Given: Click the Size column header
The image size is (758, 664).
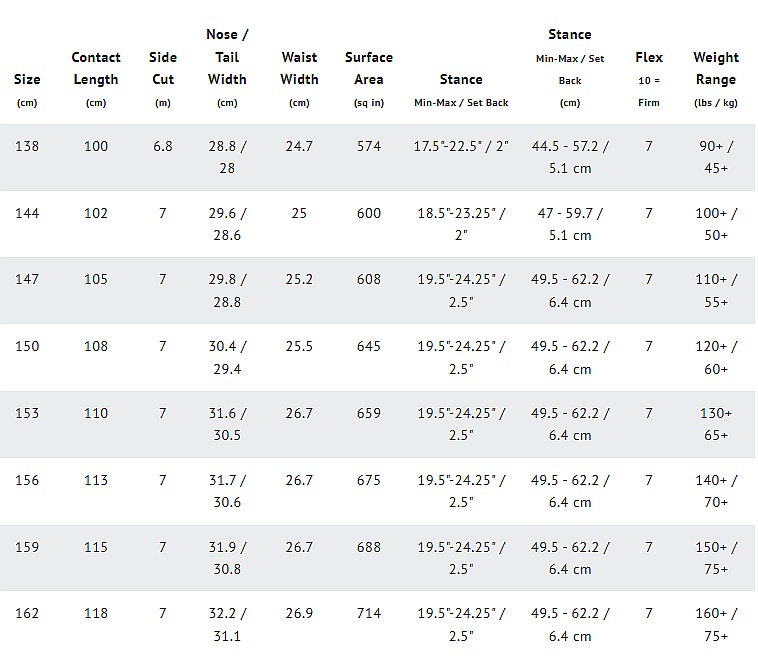Looking at the screenshot, I should coord(27,79).
